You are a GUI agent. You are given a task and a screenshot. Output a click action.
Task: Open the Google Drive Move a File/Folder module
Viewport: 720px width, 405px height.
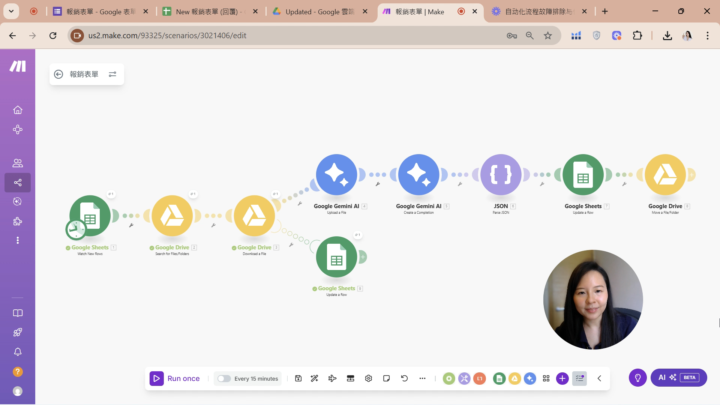tap(665, 174)
